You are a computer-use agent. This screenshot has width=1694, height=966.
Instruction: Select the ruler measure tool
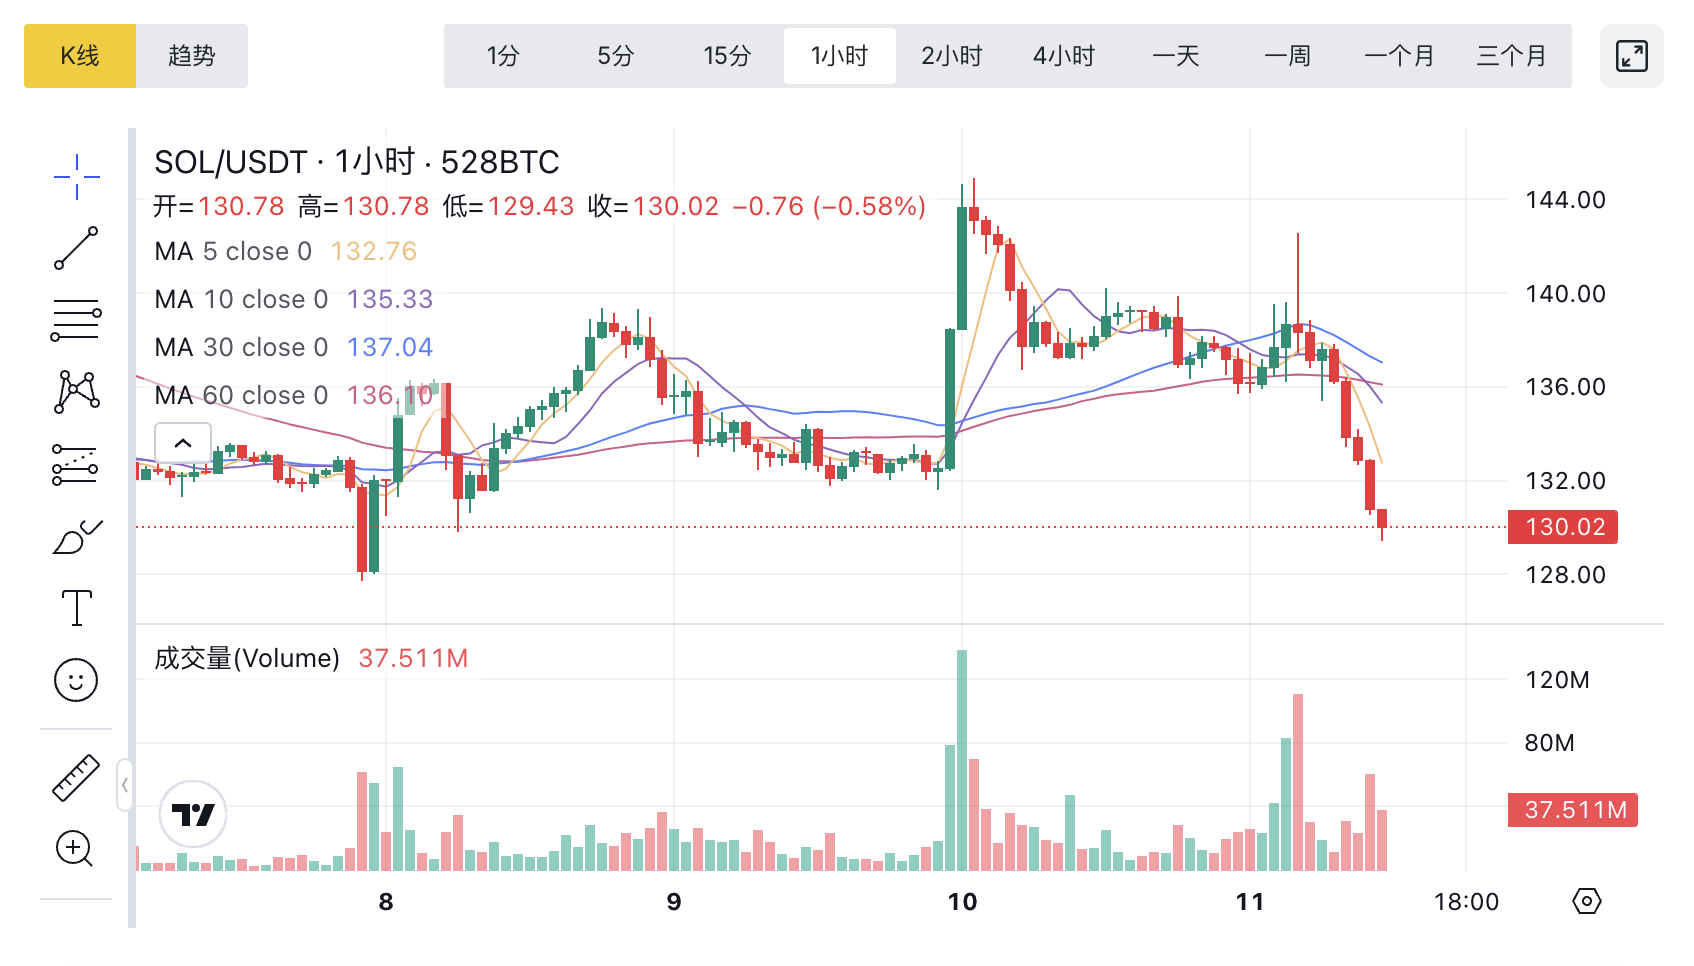point(76,778)
